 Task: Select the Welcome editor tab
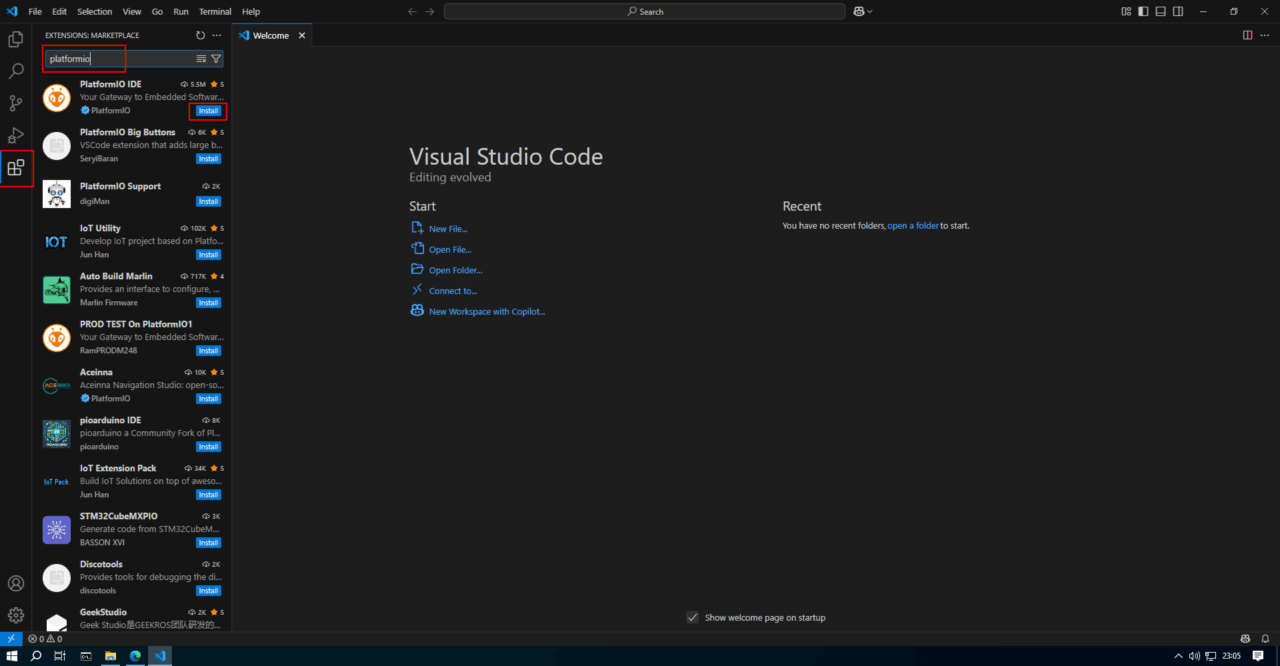(x=271, y=35)
